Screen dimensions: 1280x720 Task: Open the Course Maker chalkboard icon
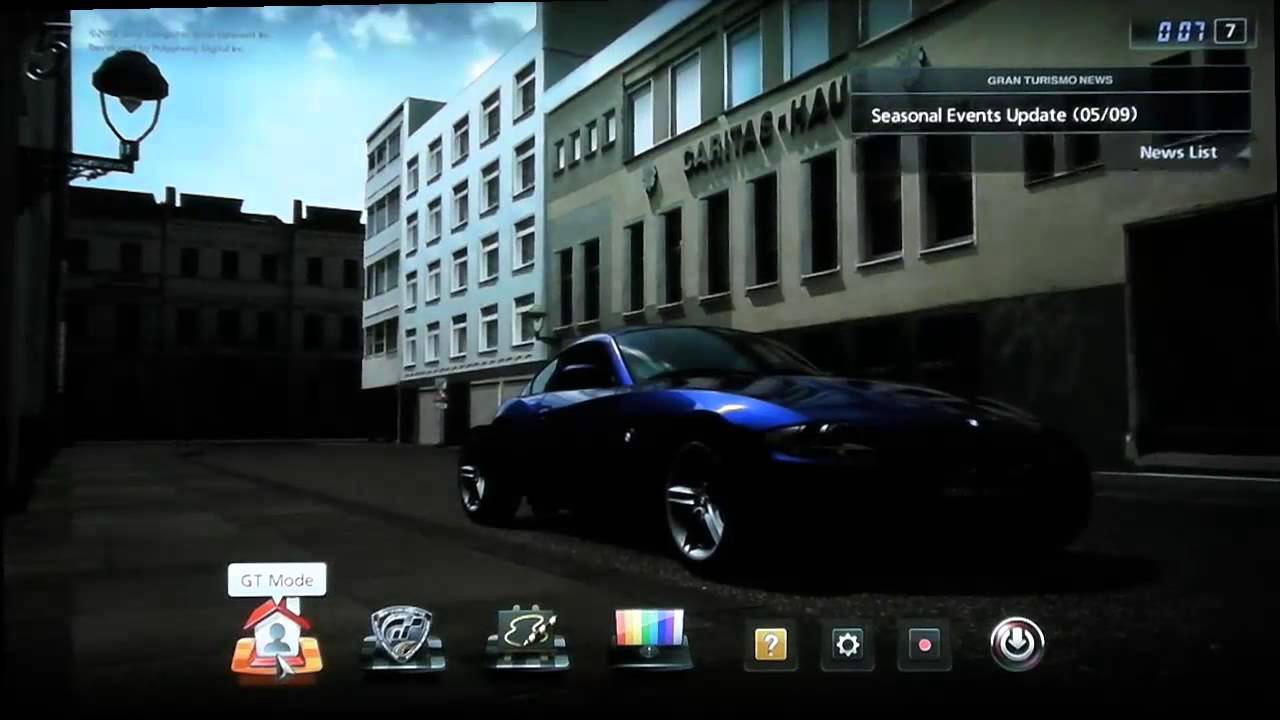coord(527,637)
